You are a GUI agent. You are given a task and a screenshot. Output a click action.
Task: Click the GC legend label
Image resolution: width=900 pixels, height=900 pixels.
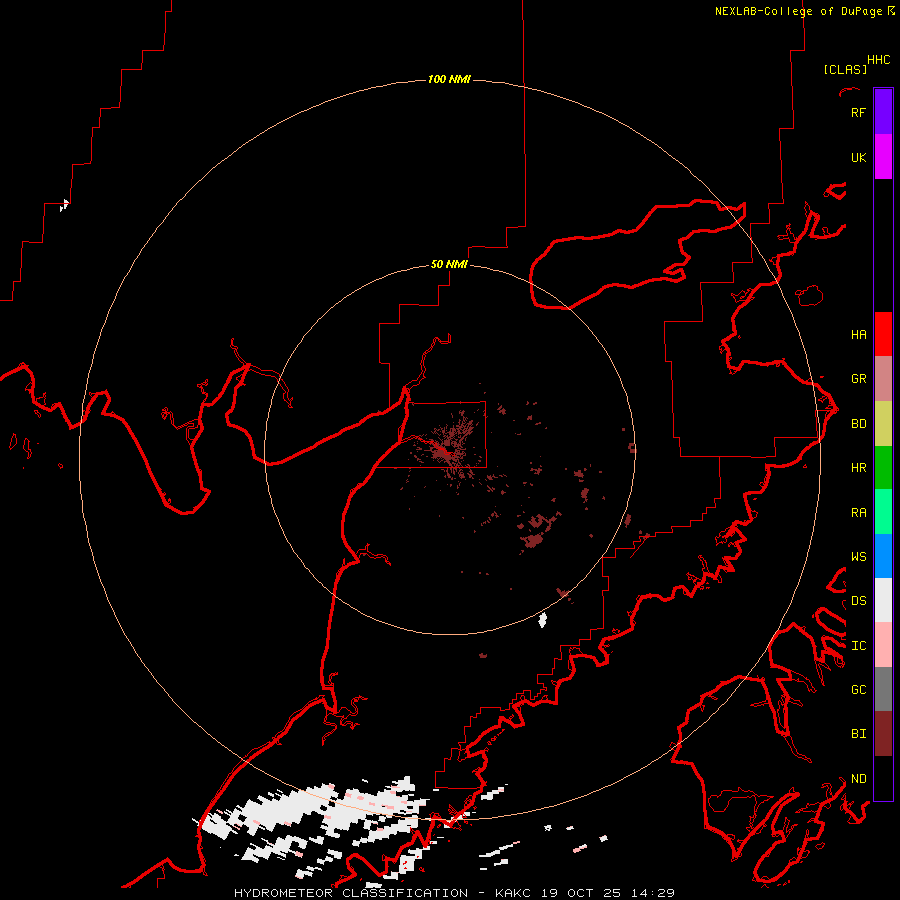point(858,690)
